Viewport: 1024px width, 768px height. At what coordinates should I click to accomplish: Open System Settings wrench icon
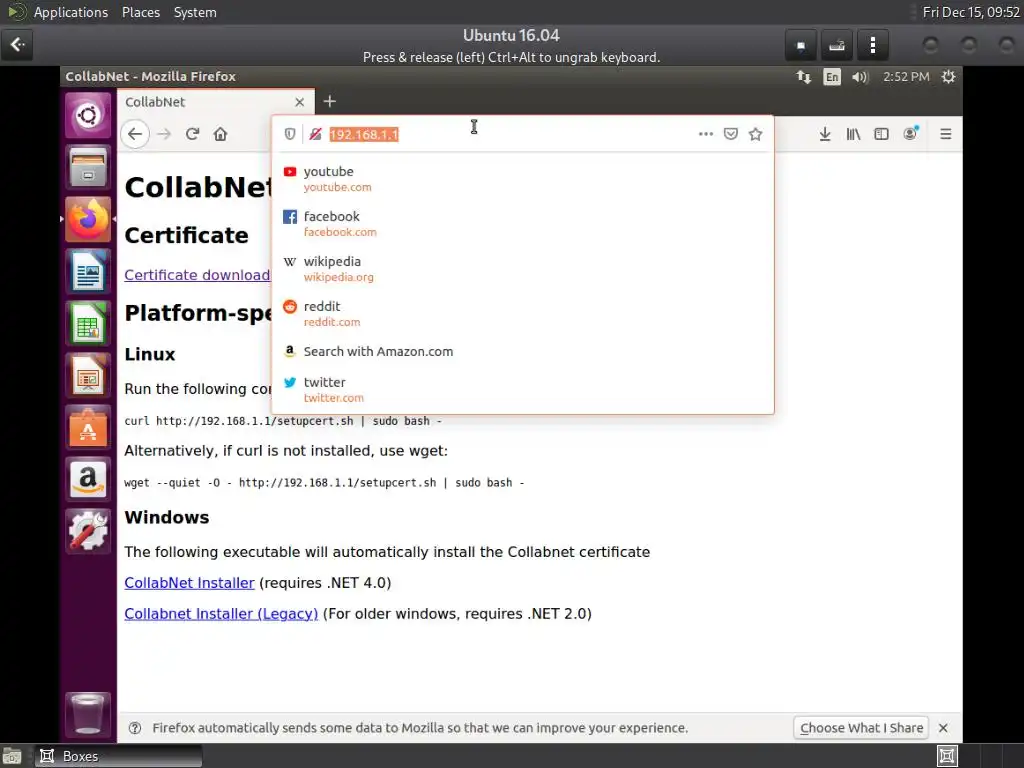click(88, 530)
